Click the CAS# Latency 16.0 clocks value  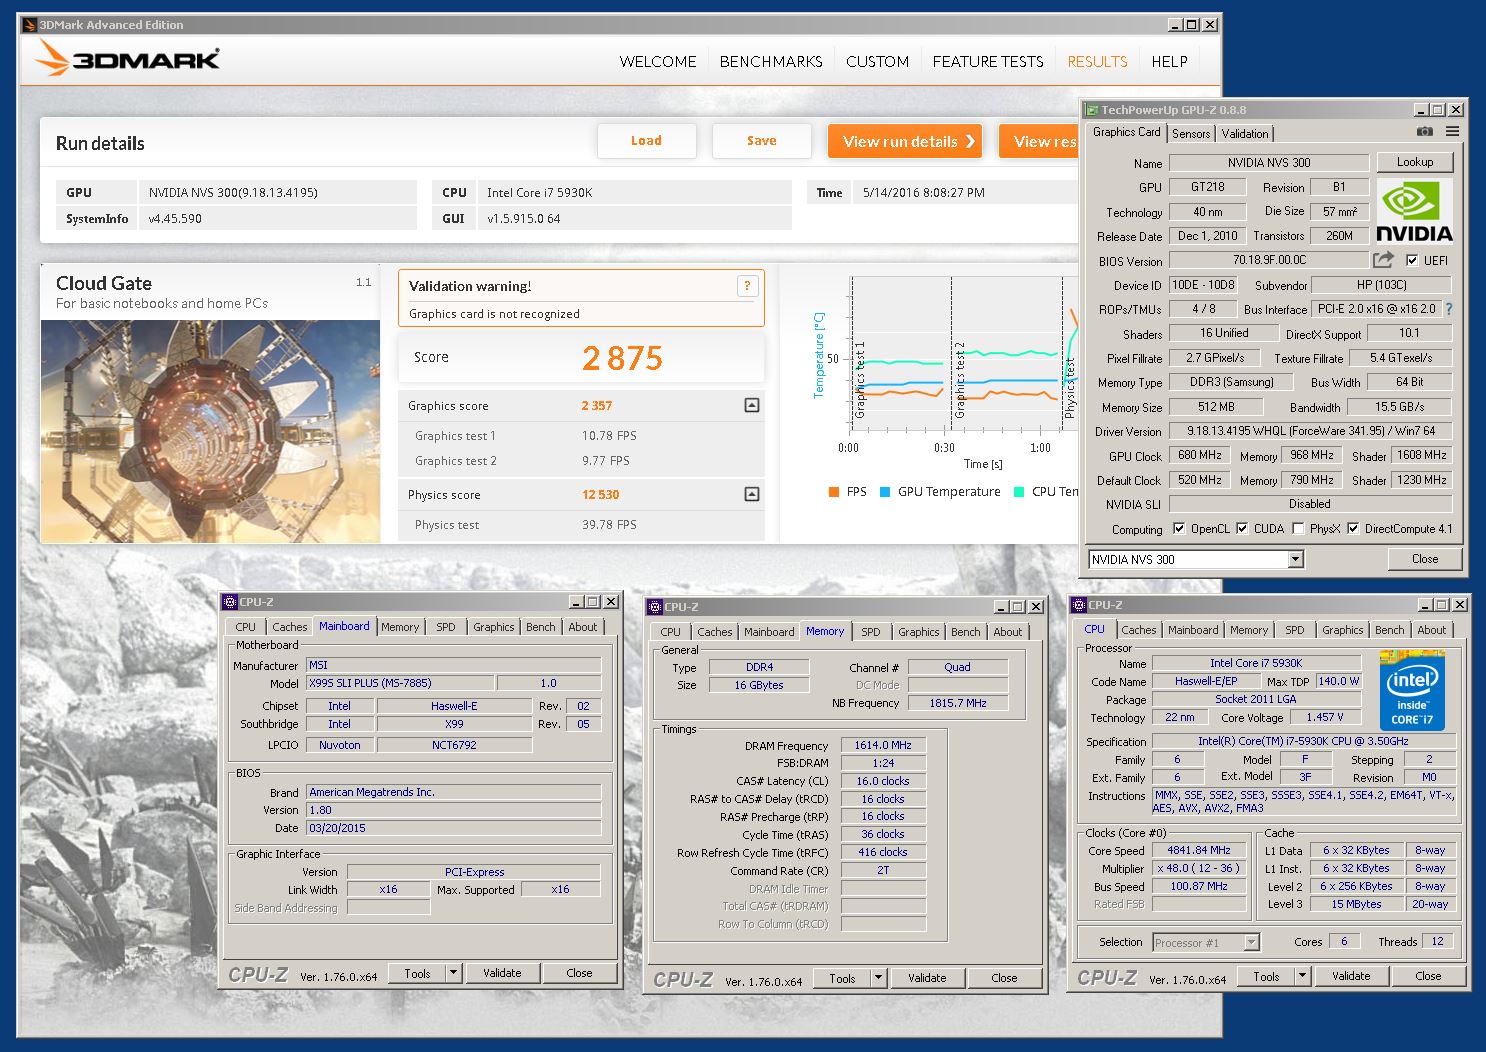coord(883,781)
